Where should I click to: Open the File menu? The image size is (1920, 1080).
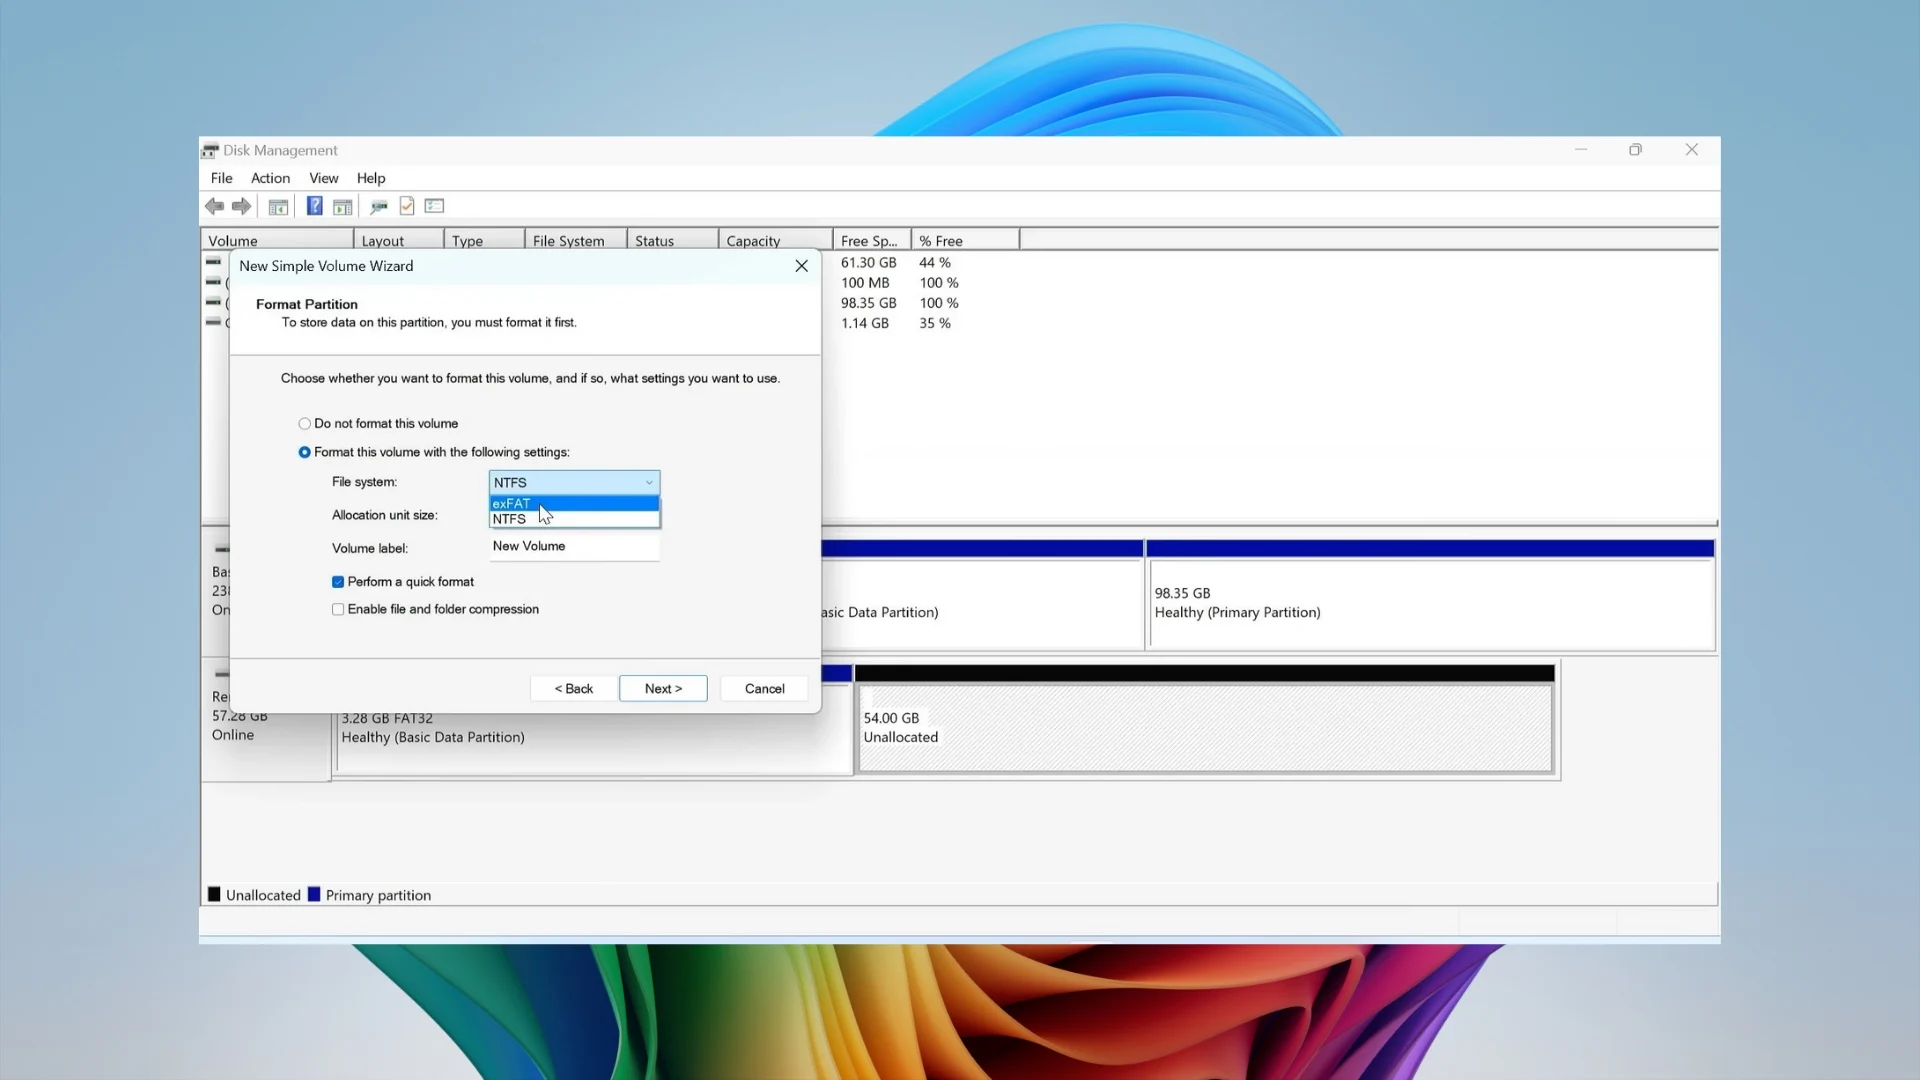coord(221,178)
